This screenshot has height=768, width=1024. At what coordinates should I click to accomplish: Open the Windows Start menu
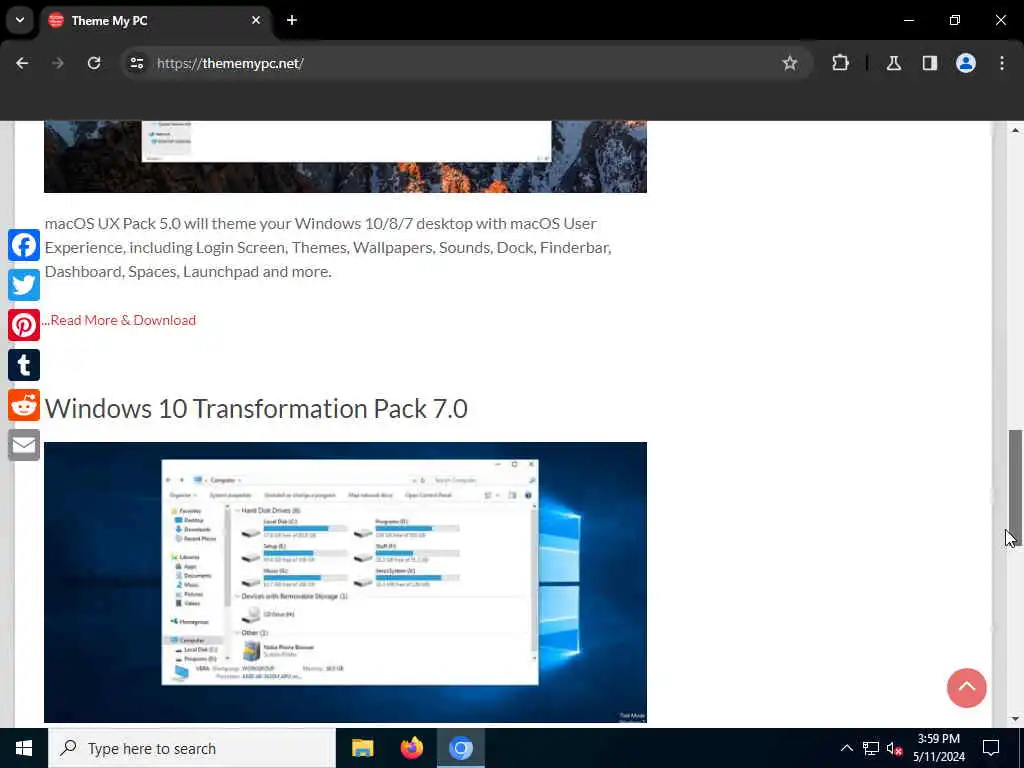(24, 748)
